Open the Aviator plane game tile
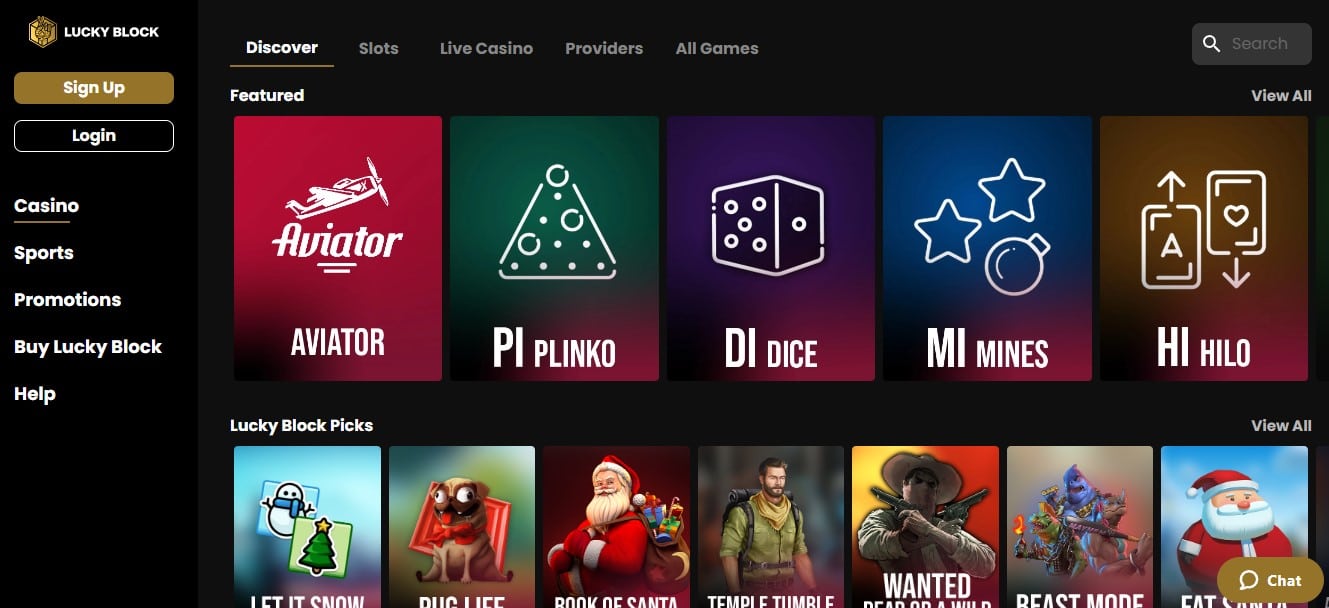This screenshot has width=1329, height=608. click(338, 248)
